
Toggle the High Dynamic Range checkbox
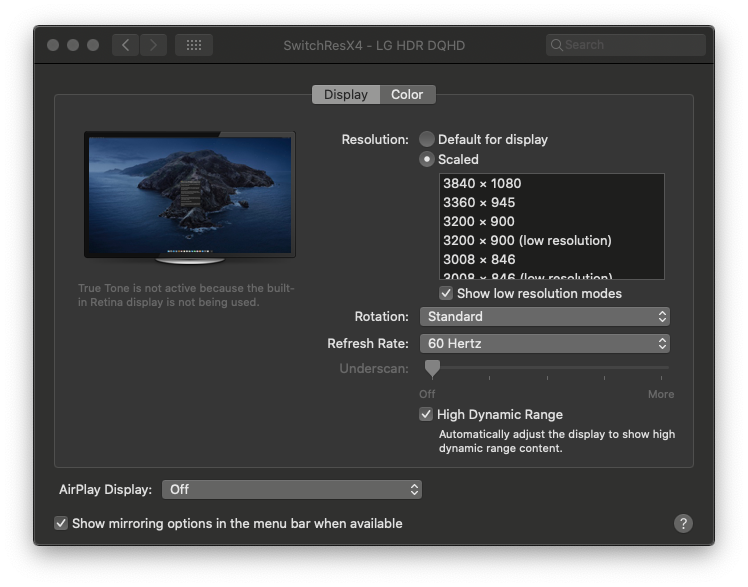[426, 414]
